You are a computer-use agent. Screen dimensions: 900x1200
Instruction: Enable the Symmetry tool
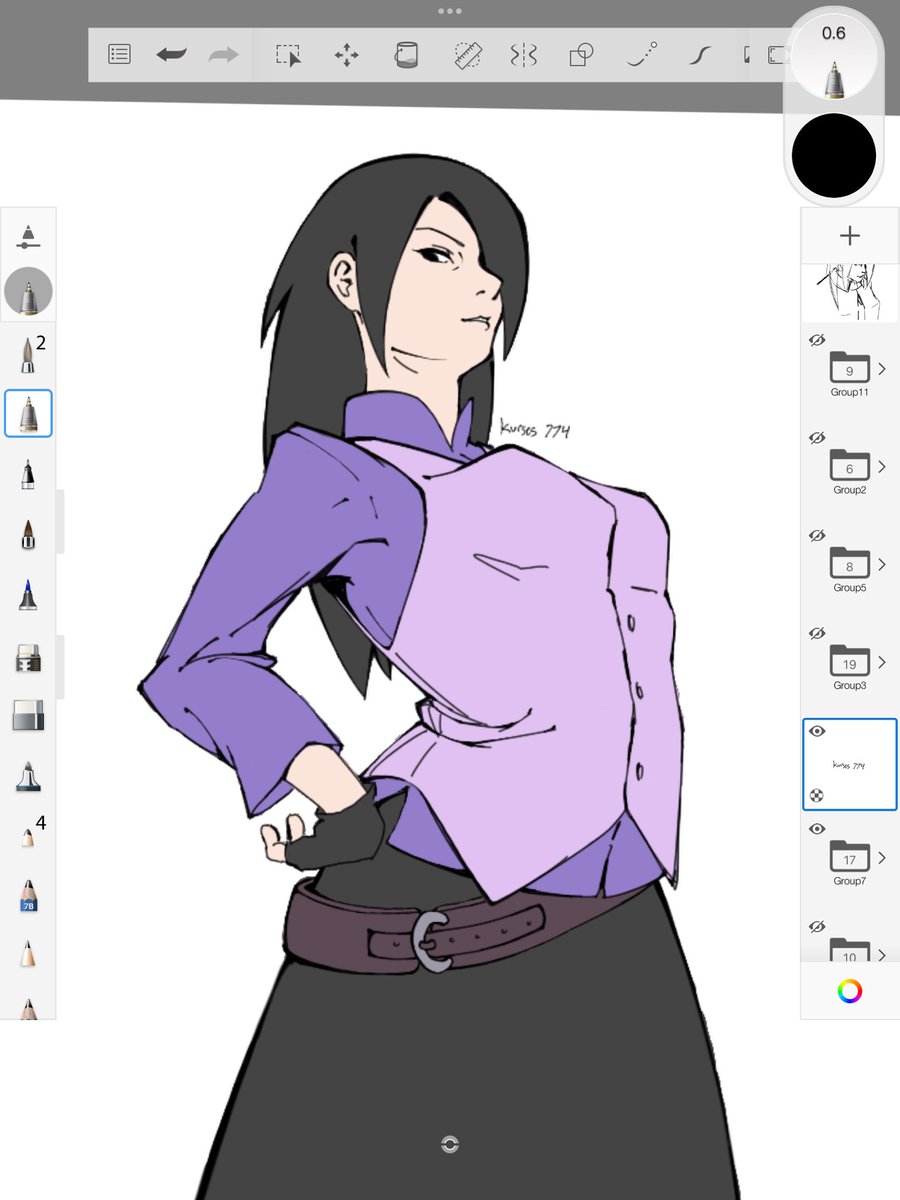tap(524, 55)
